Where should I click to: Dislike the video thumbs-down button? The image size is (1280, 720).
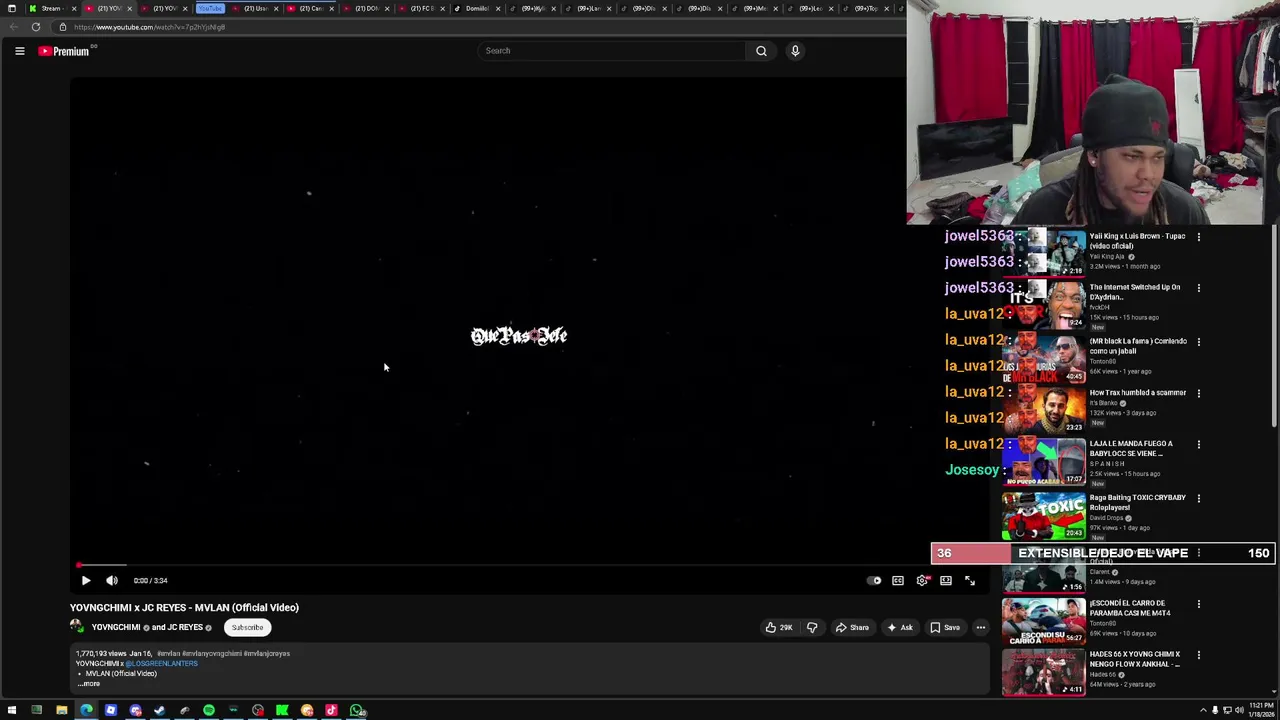[812, 628]
